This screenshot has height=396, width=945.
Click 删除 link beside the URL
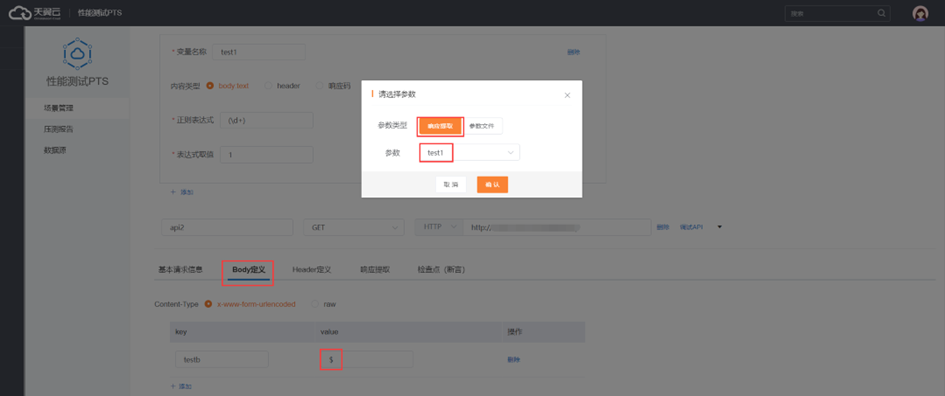pos(662,227)
